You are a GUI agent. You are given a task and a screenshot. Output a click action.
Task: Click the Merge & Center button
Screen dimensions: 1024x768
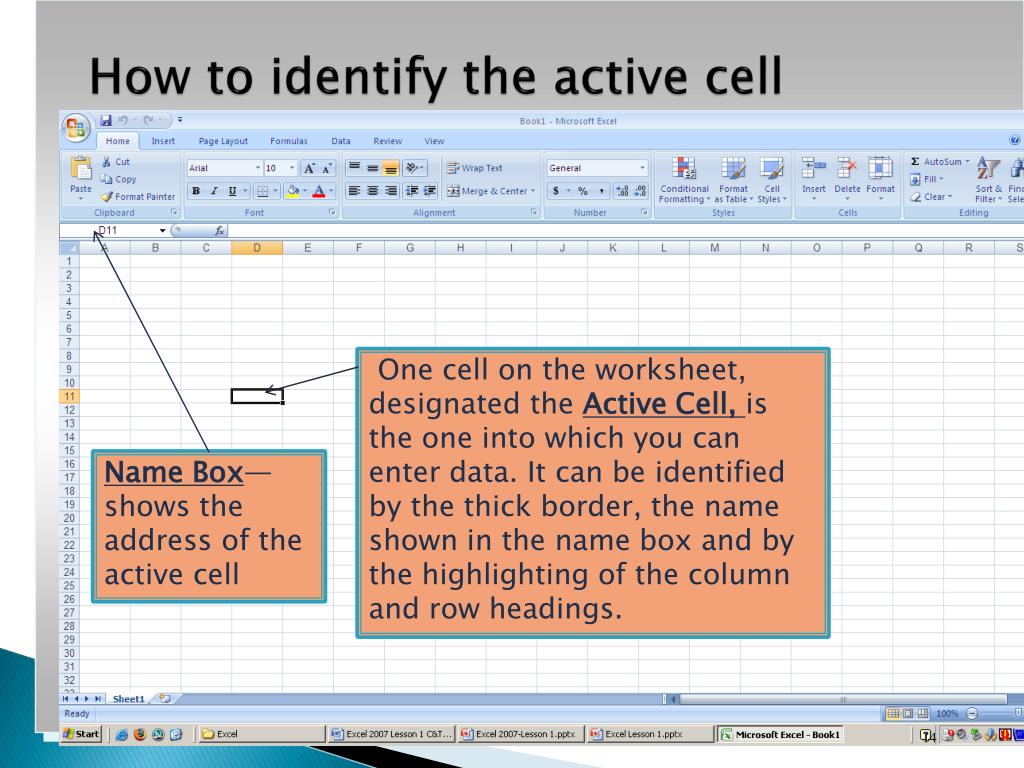point(487,191)
